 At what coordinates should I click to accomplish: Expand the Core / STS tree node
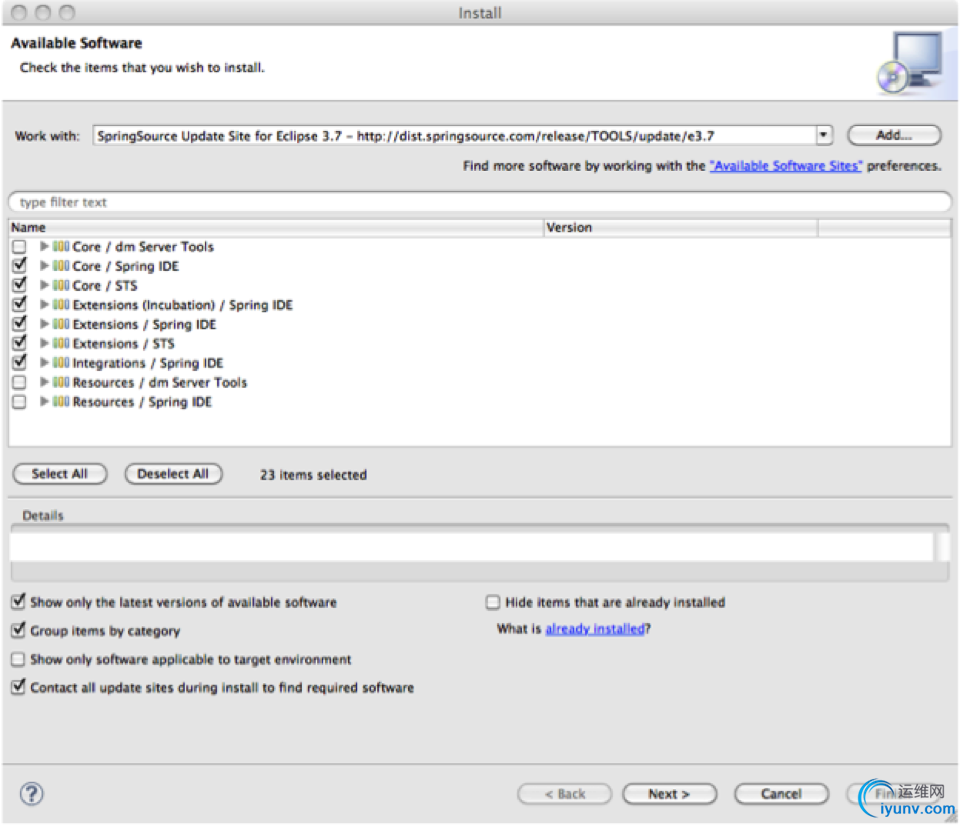[44, 286]
